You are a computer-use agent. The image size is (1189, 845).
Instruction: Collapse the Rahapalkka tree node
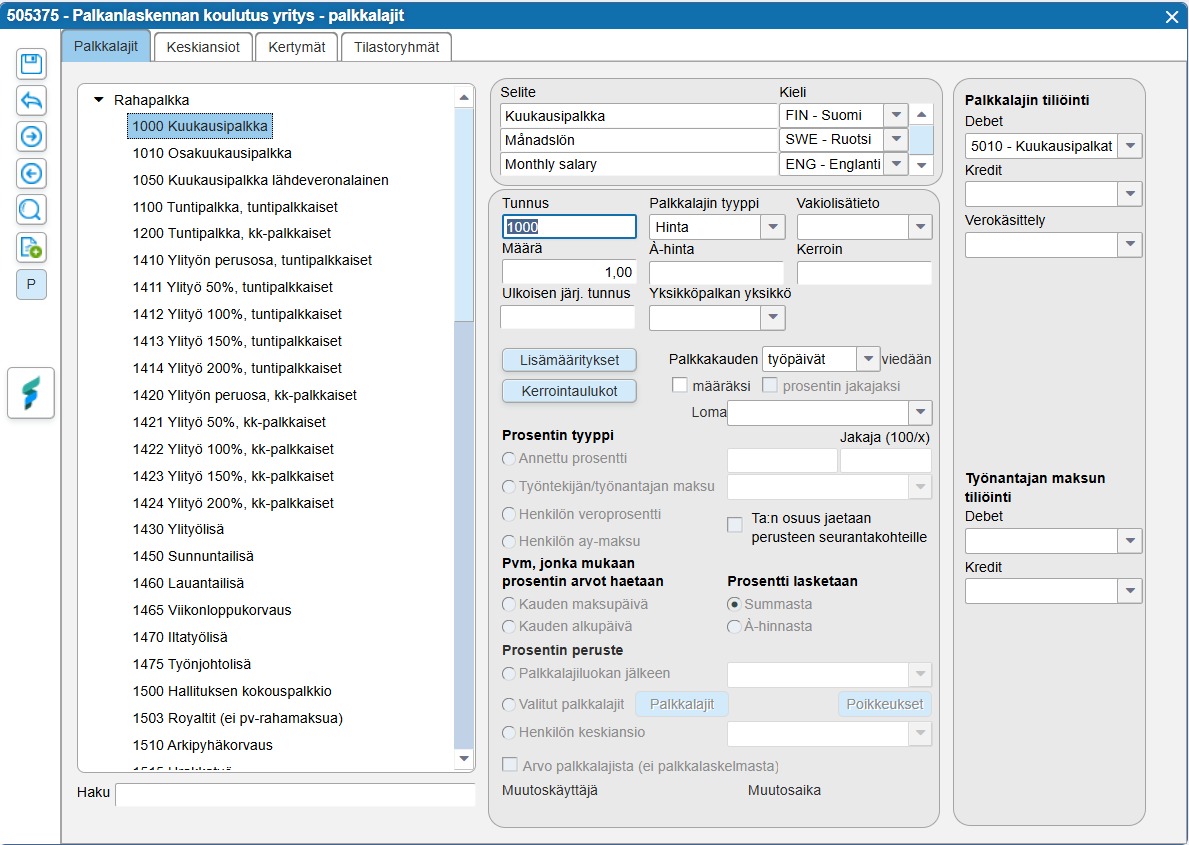click(x=99, y=99)
